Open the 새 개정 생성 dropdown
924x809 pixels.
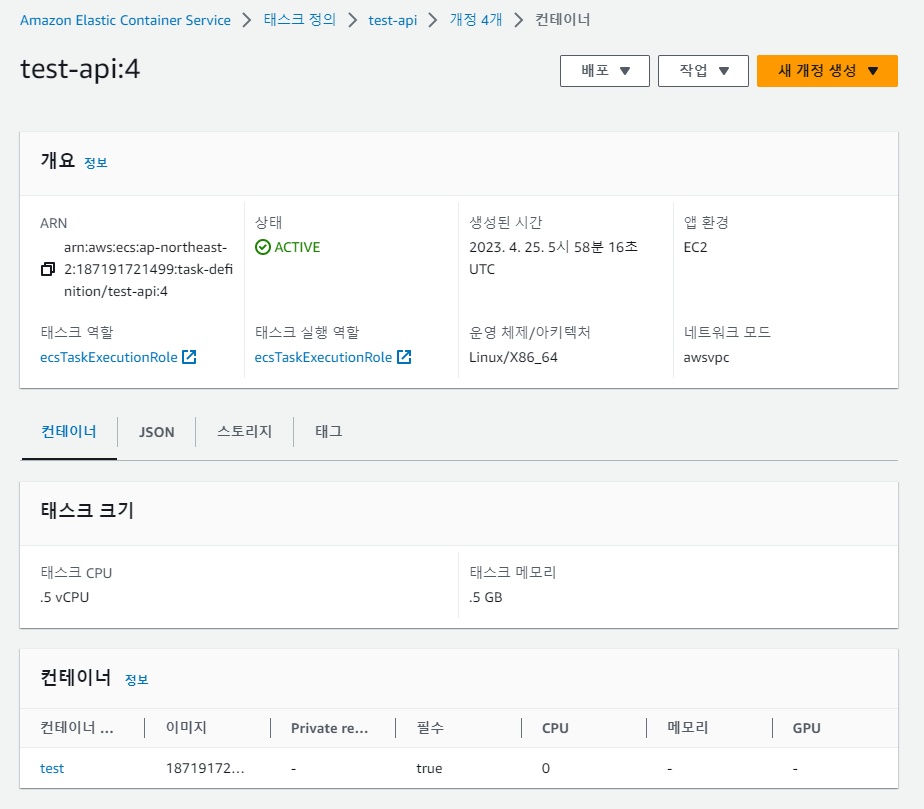827,71
